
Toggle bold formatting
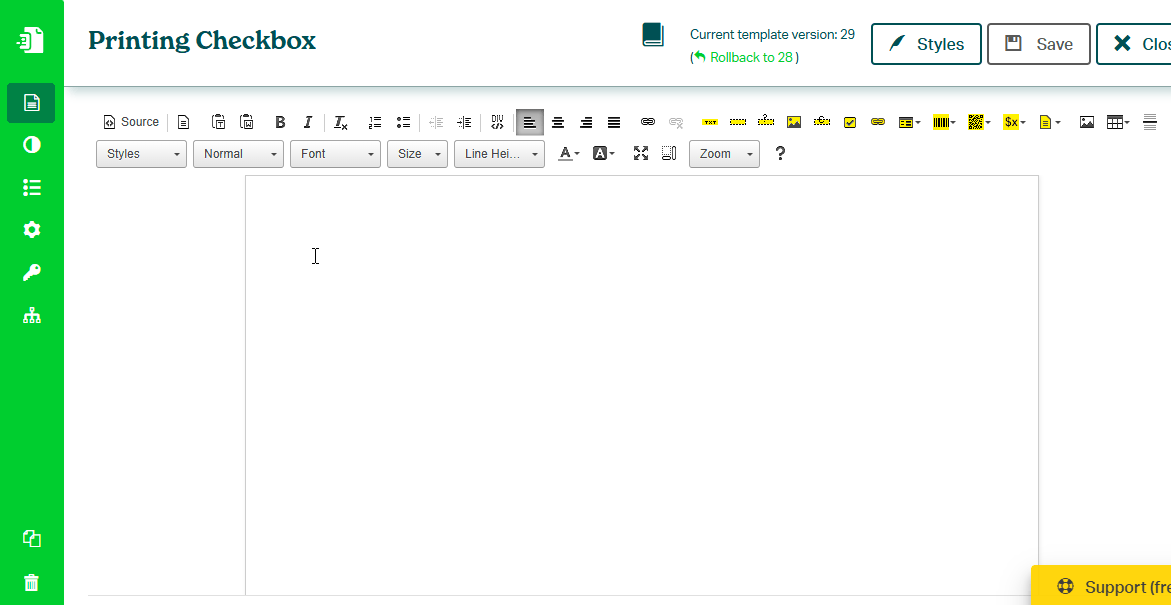click(x=280, y=122)
